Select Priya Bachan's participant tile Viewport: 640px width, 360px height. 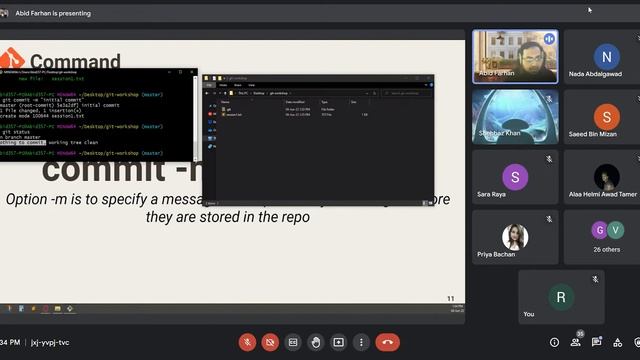click(515, 237)
